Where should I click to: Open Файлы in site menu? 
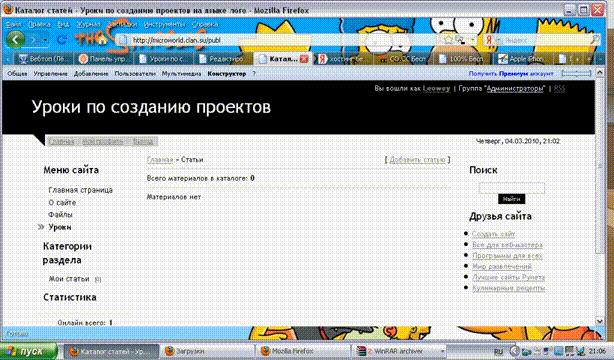pyautogui.click(x=60, y=215)
